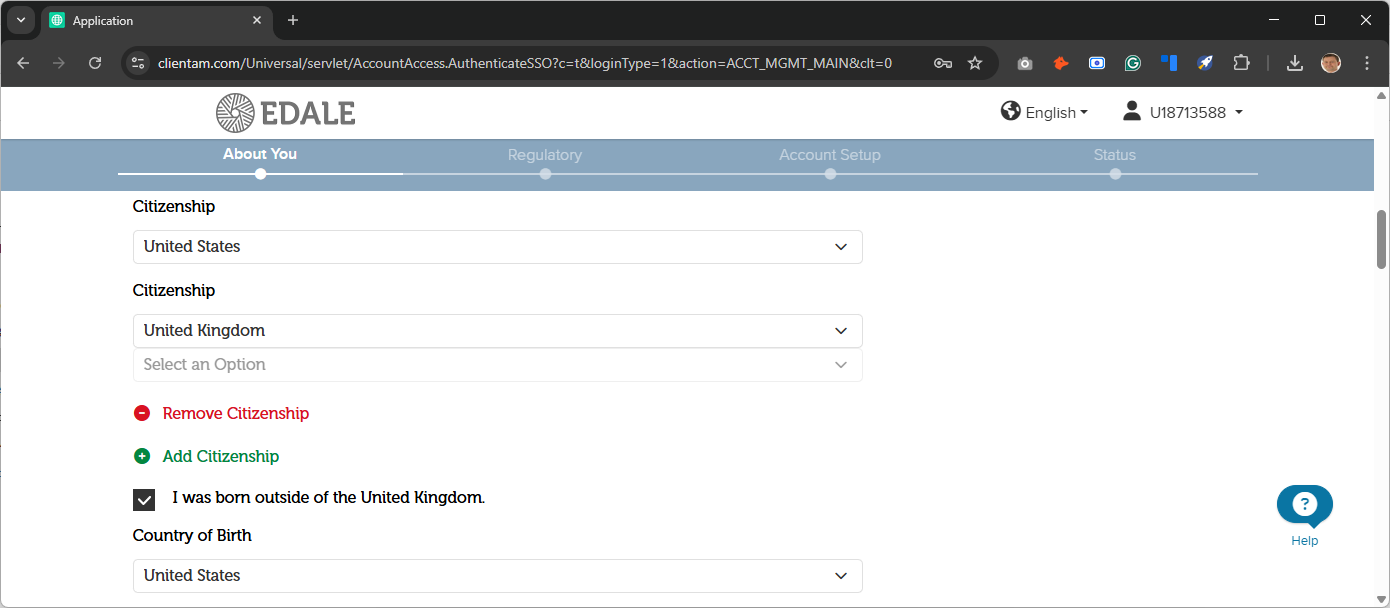The image size is (1390, 608).
Task: Go to the About You step
Action: 260,154
